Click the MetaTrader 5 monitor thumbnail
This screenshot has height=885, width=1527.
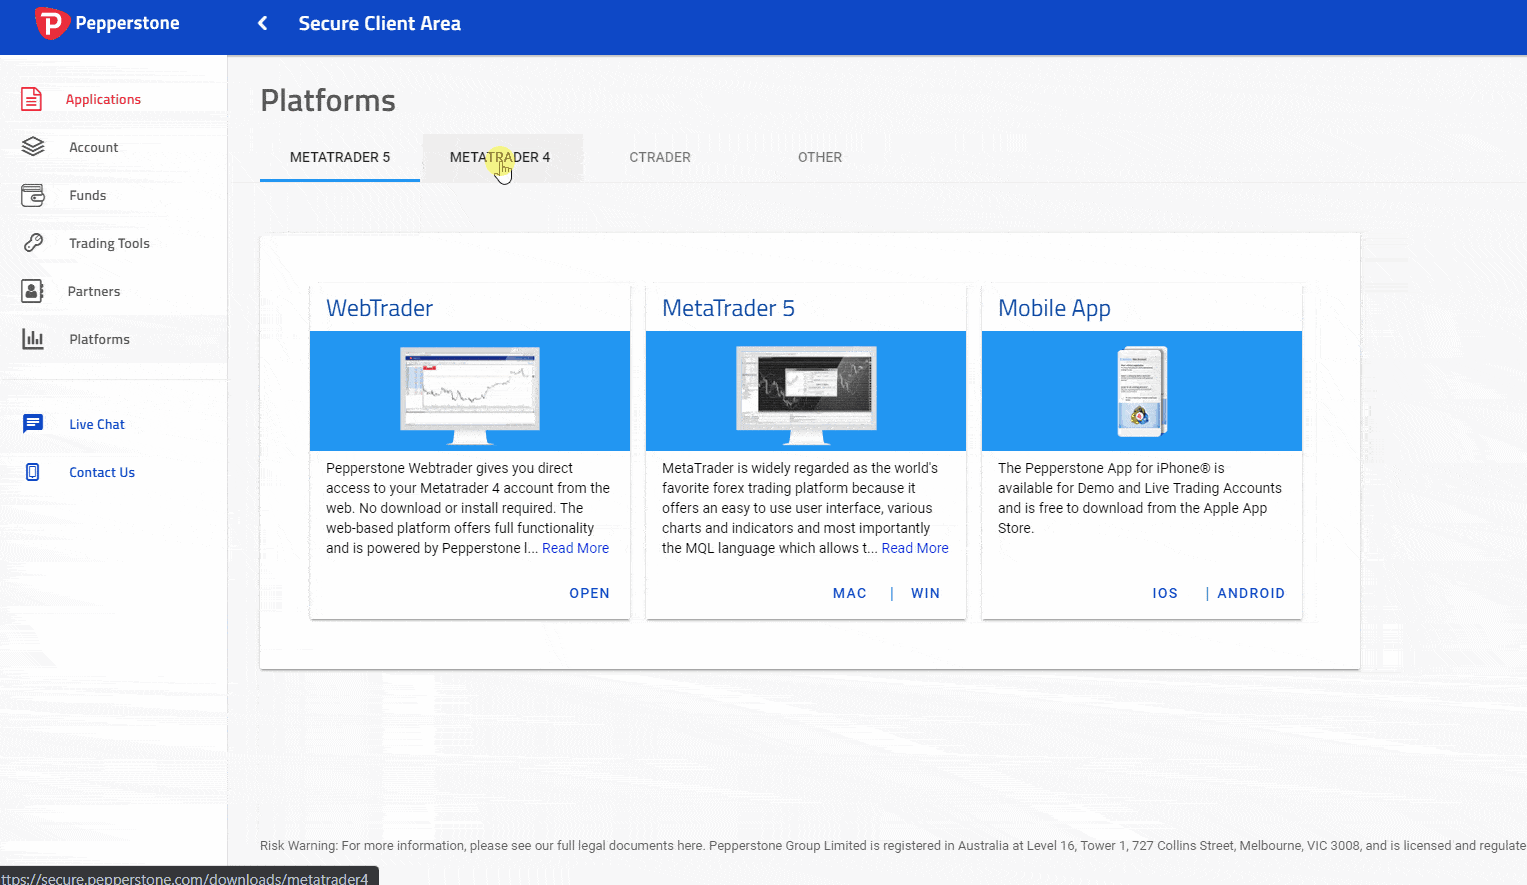coord(806,395)
